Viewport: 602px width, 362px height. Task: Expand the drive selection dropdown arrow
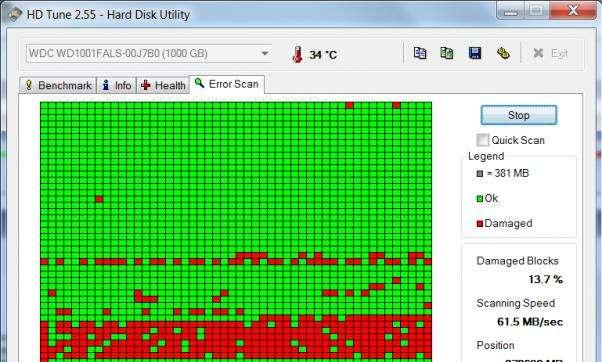(265, 53)
